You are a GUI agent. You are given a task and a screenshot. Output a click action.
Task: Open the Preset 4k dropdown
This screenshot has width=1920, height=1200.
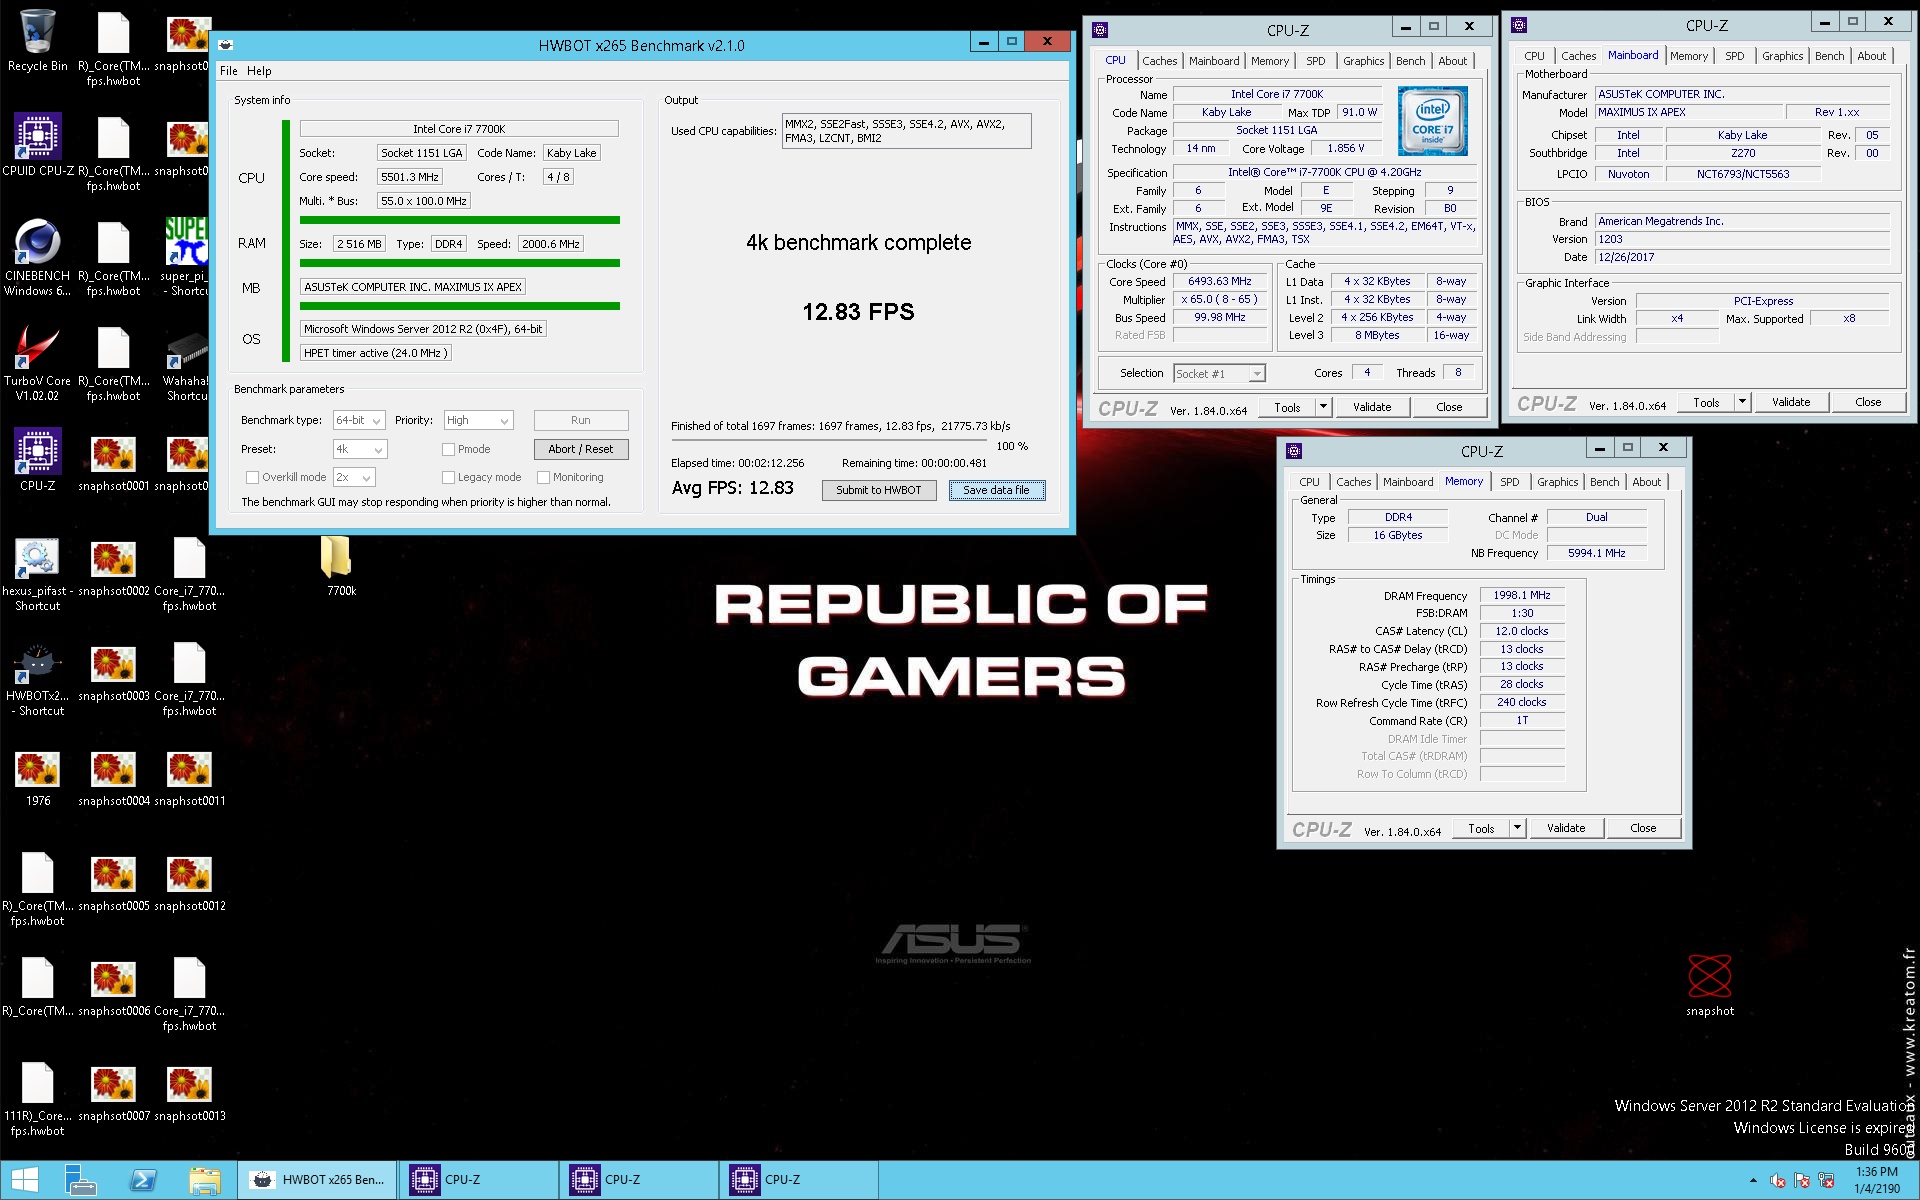(359, 450)
